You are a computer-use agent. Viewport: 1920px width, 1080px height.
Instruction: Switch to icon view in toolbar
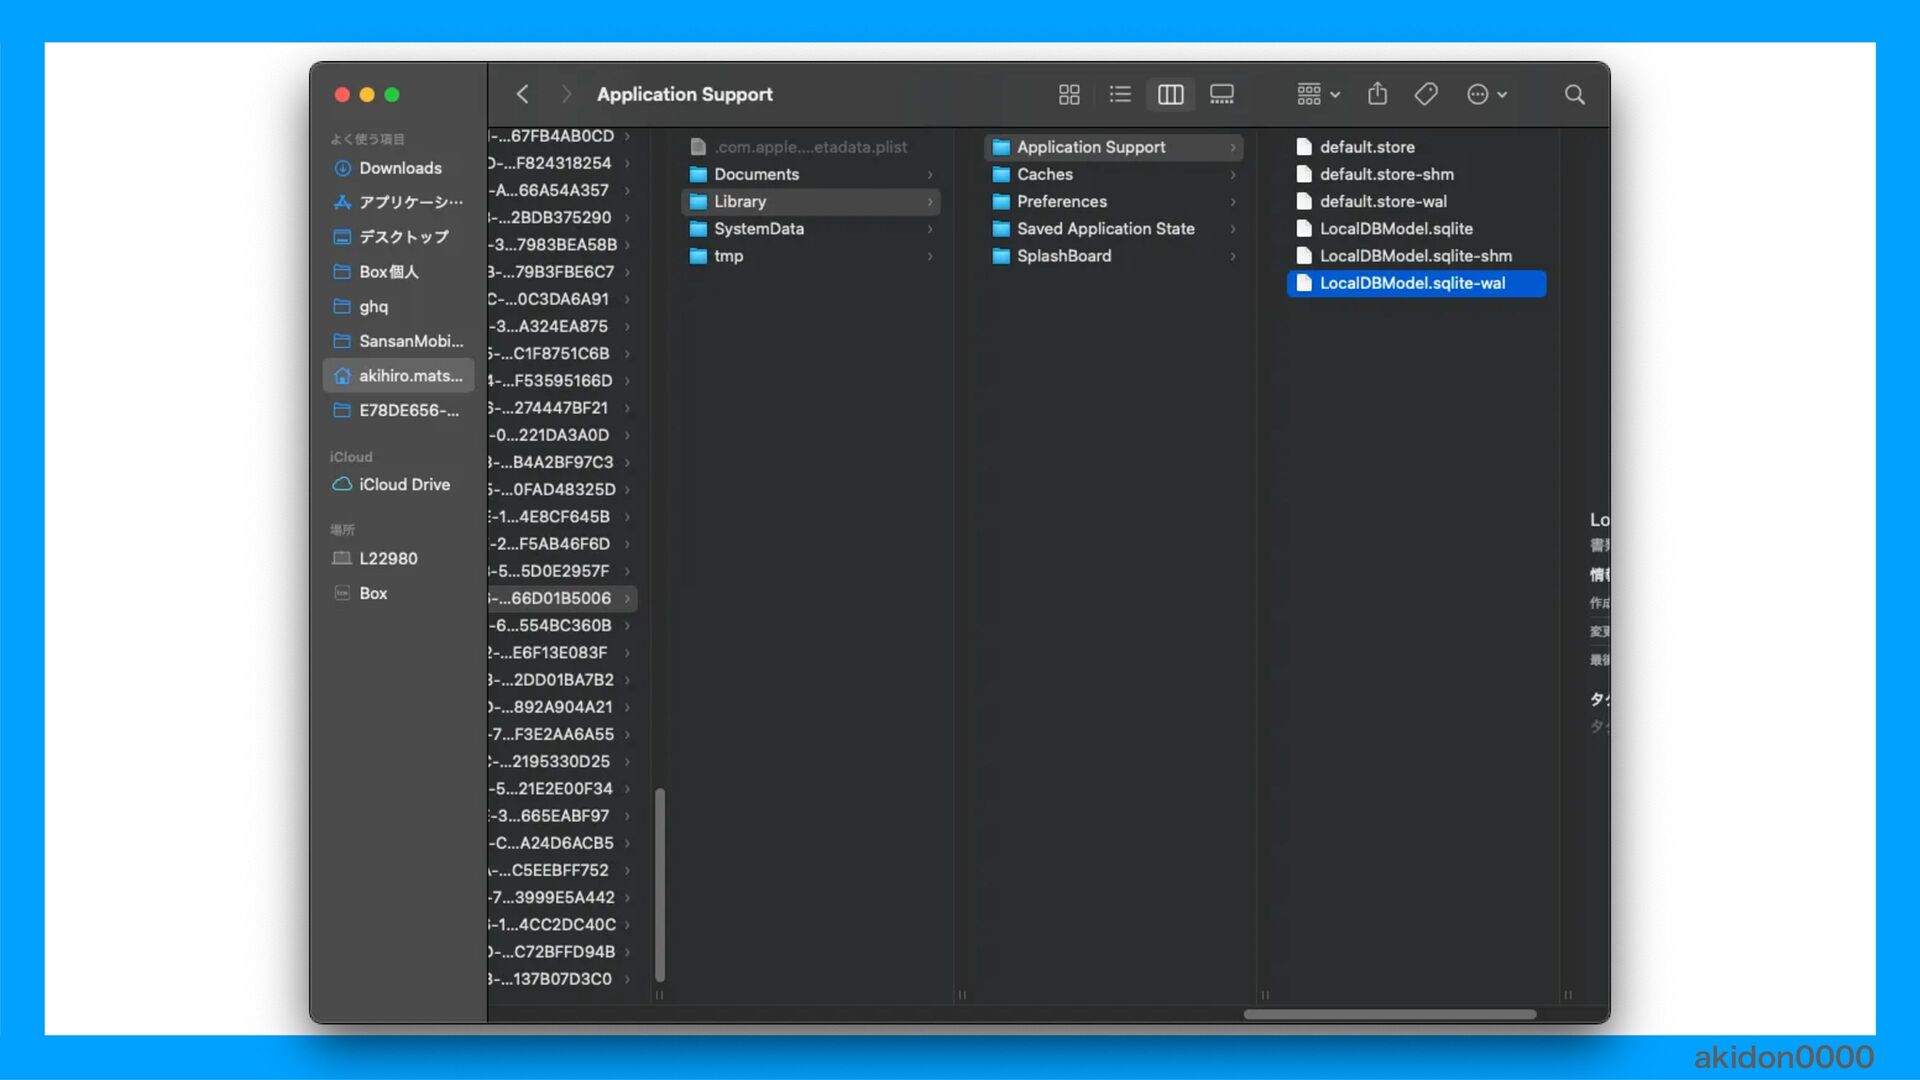1069,94
